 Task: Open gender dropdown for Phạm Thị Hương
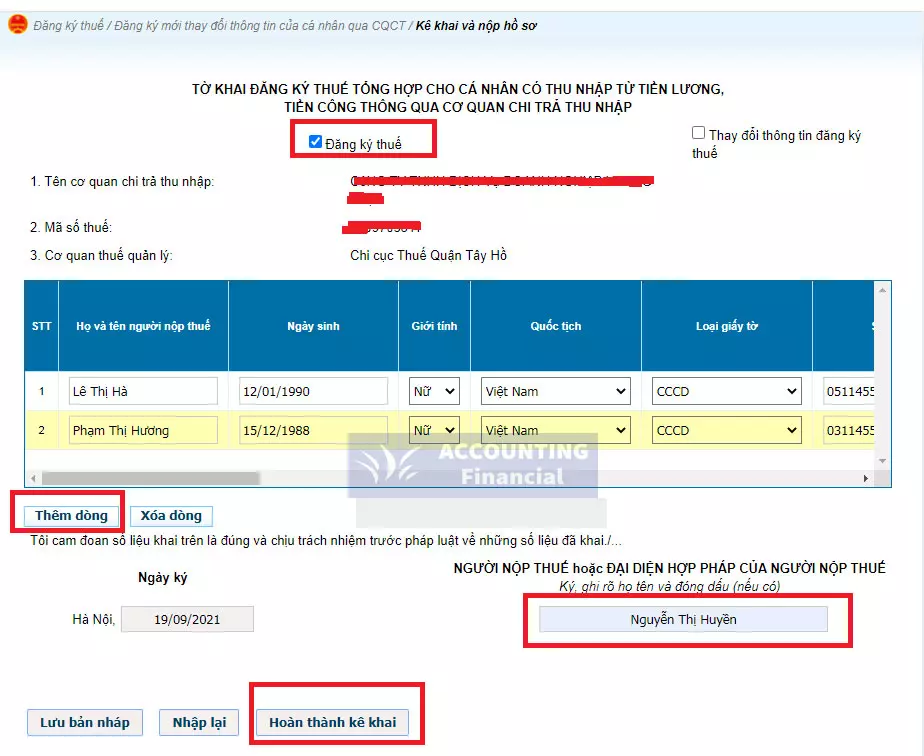(x=434, y=430)
